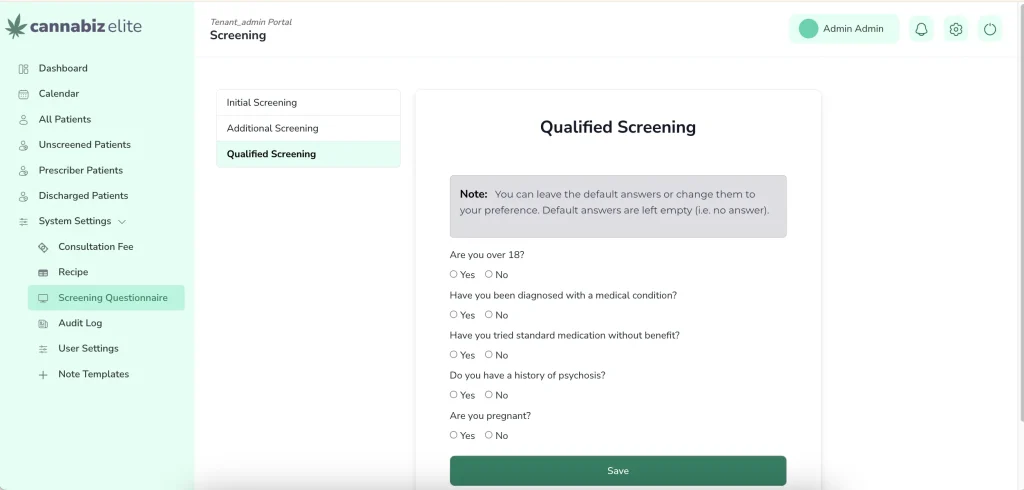Select Yes for diagnosed medical condition
The image size is (1024, 490).
click(x=453, y=314)
